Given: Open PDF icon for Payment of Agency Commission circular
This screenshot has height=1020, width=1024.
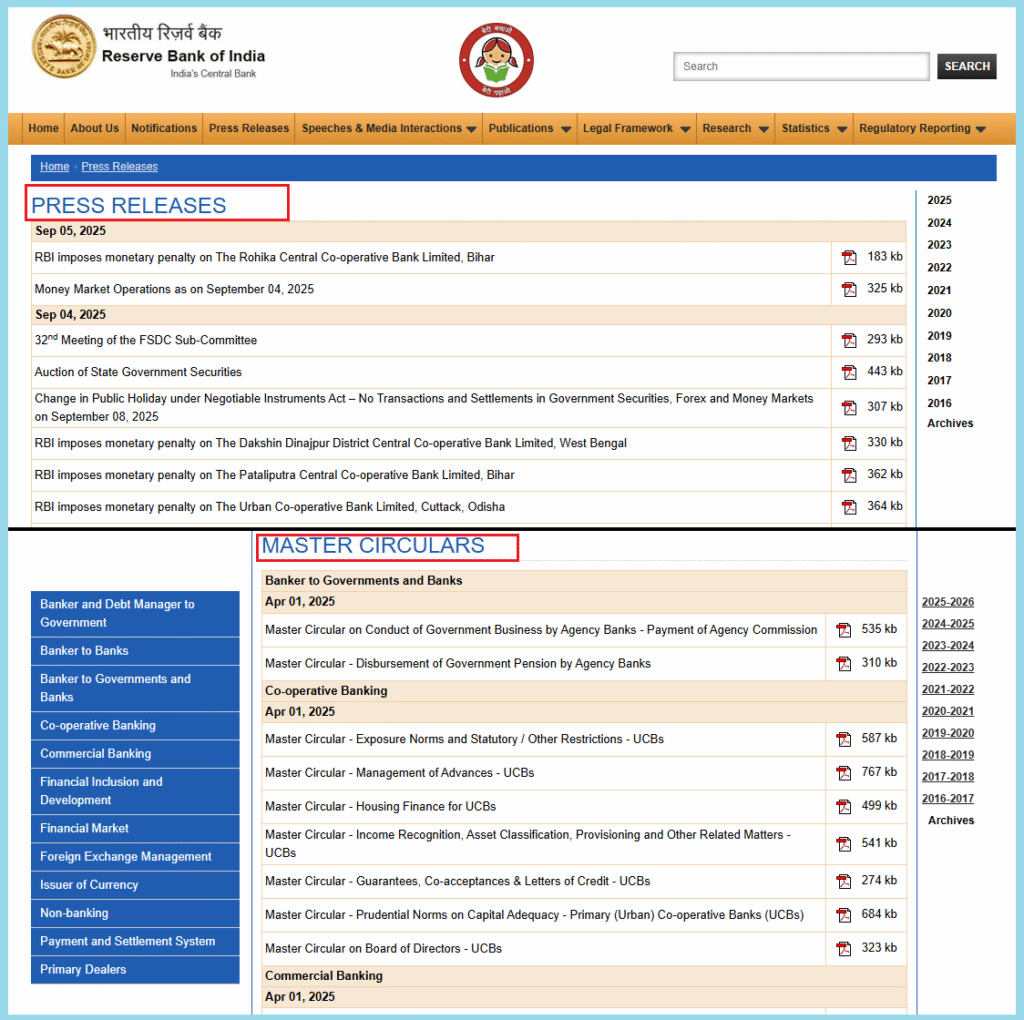Looking at the screenshot, I should point(844,630).
